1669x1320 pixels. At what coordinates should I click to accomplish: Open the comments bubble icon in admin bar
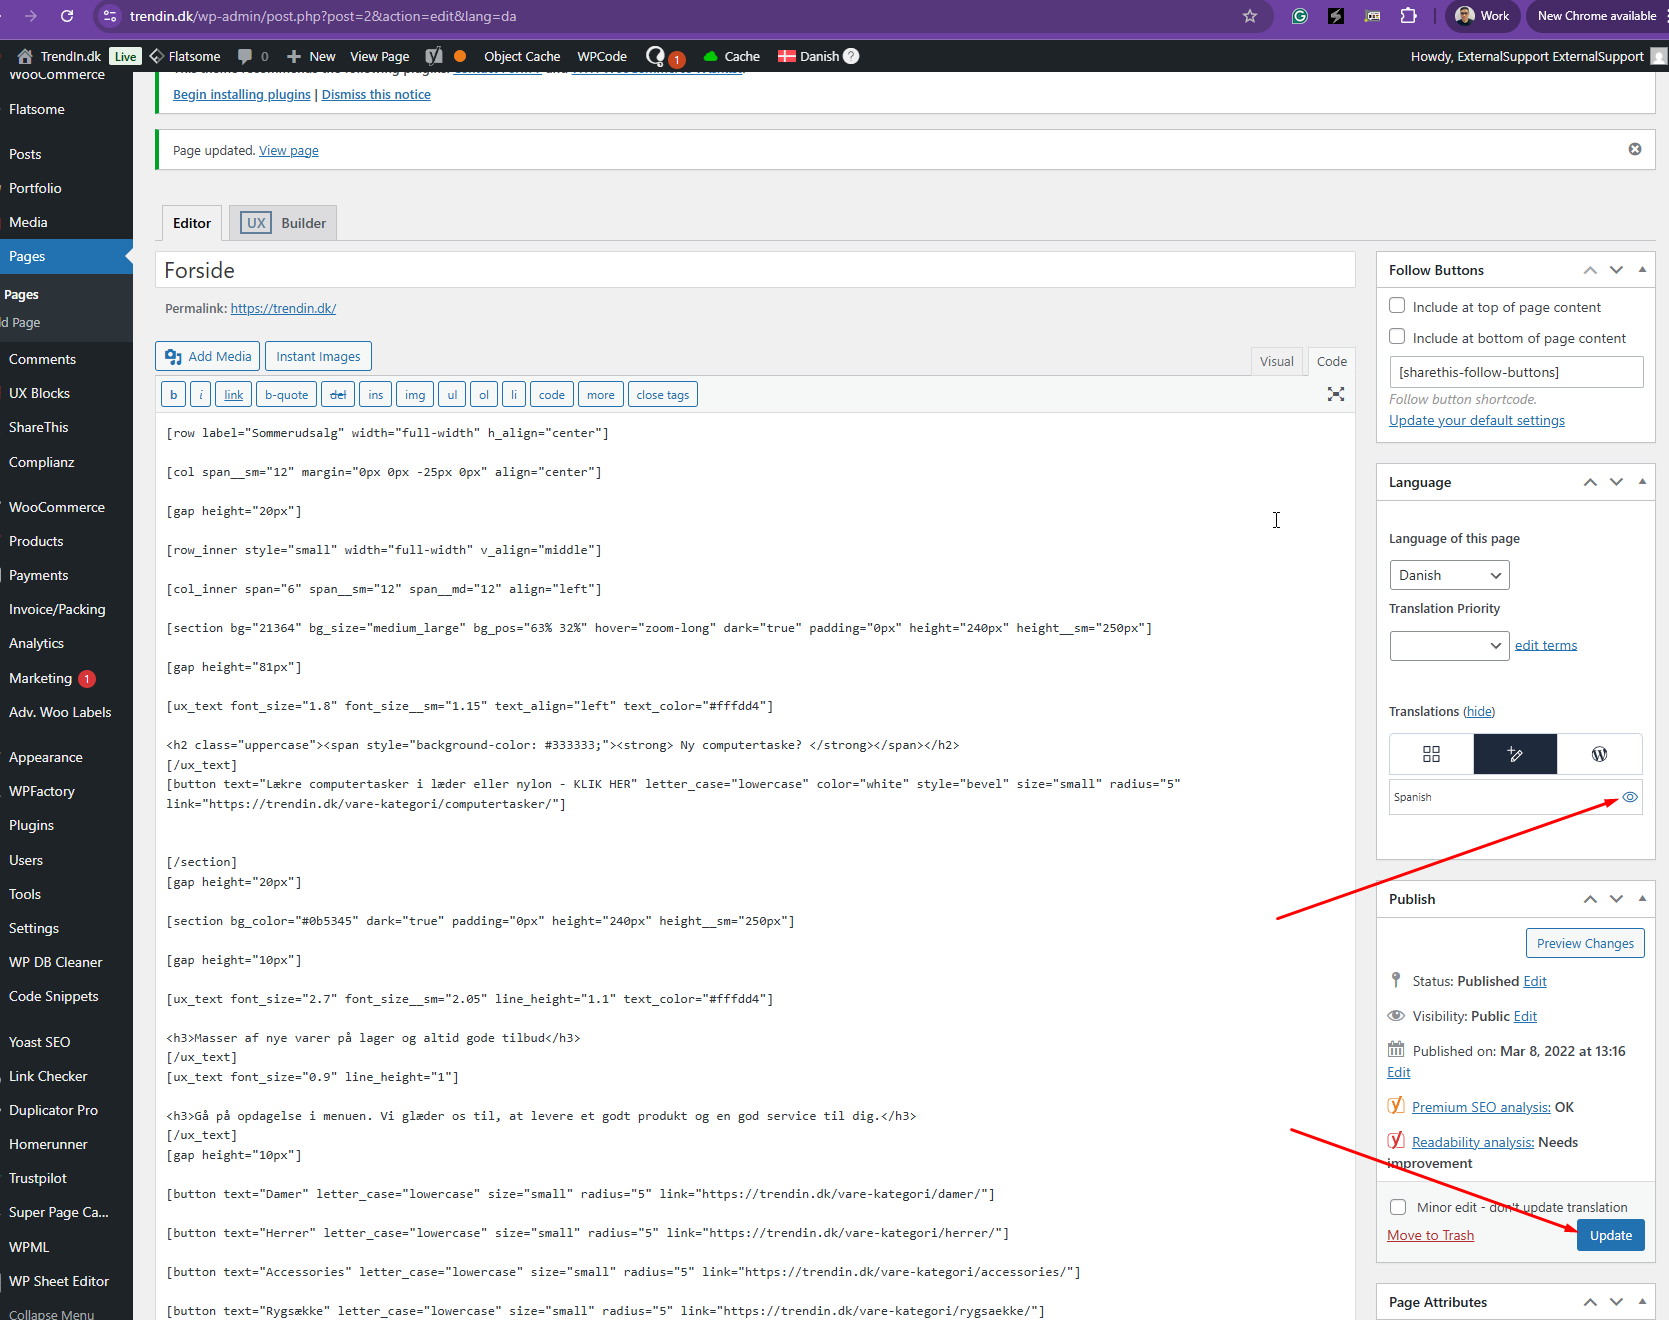[245, 56]
